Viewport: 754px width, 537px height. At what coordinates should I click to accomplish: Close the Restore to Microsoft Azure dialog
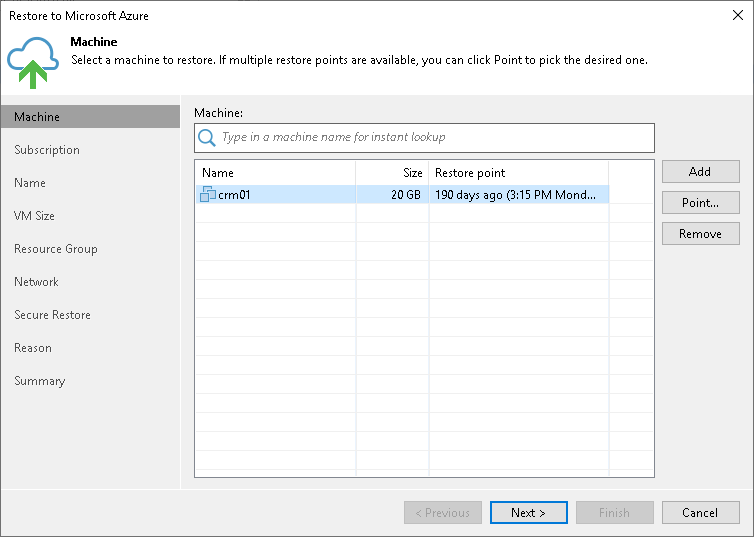click(738, 15)
